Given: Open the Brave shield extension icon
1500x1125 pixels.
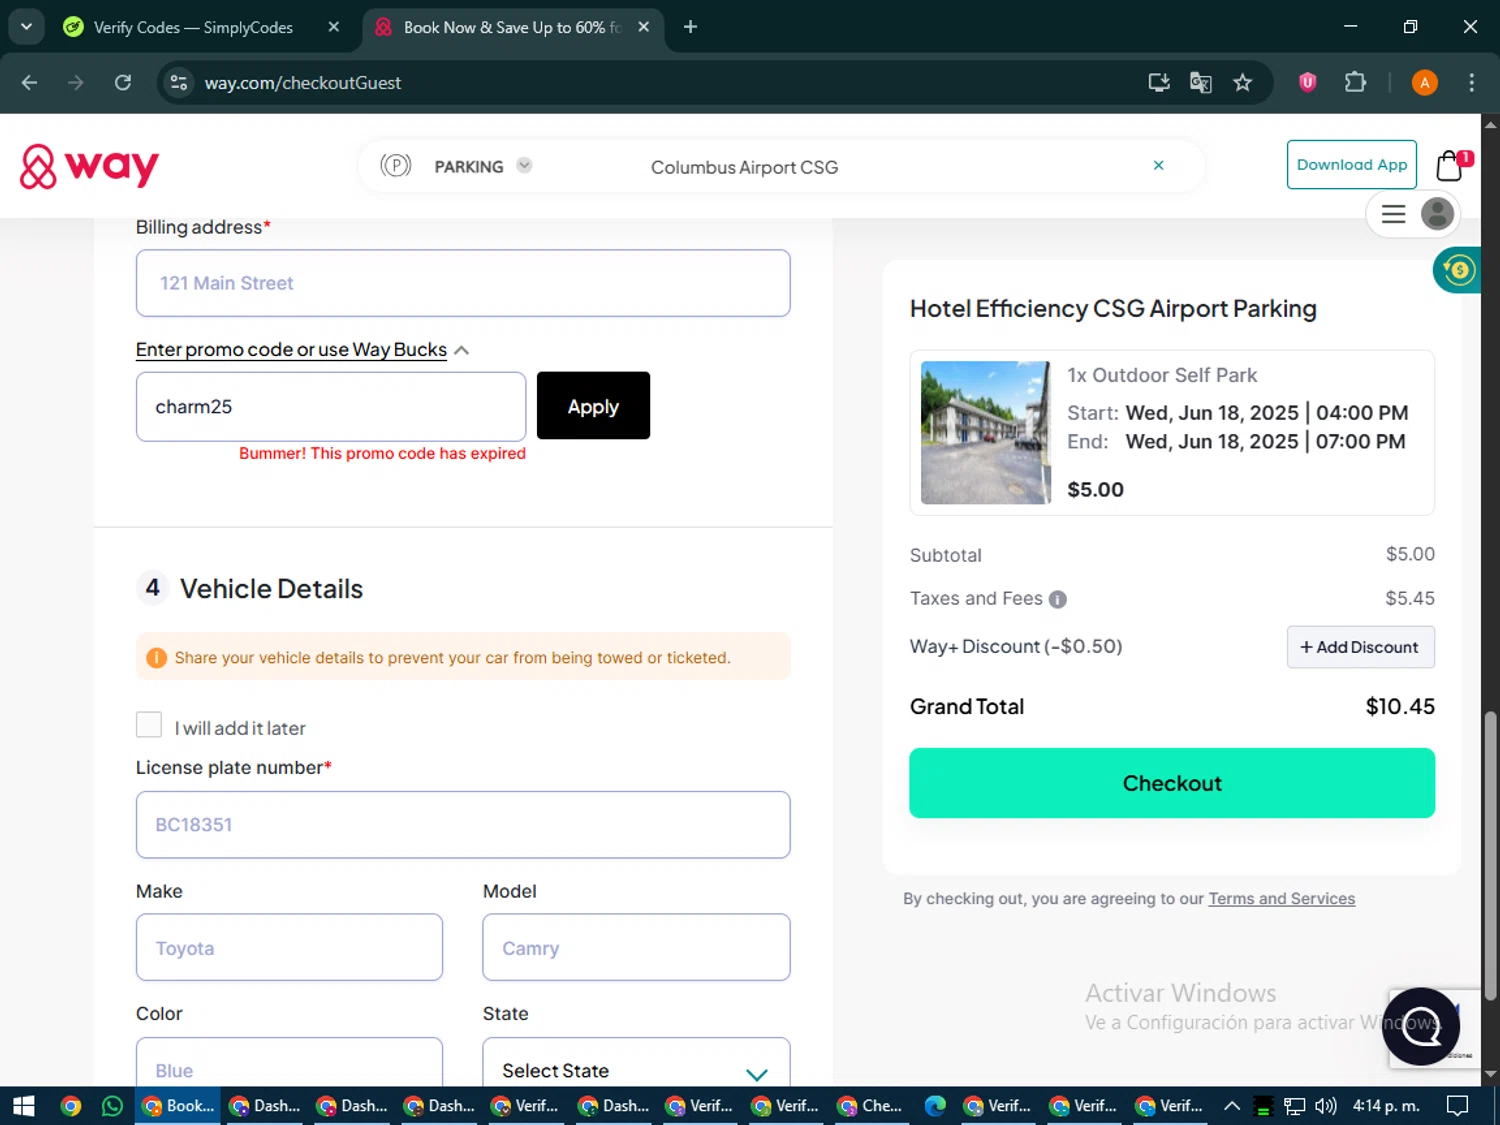Looking at the screenshot, I should (1307, 82).
